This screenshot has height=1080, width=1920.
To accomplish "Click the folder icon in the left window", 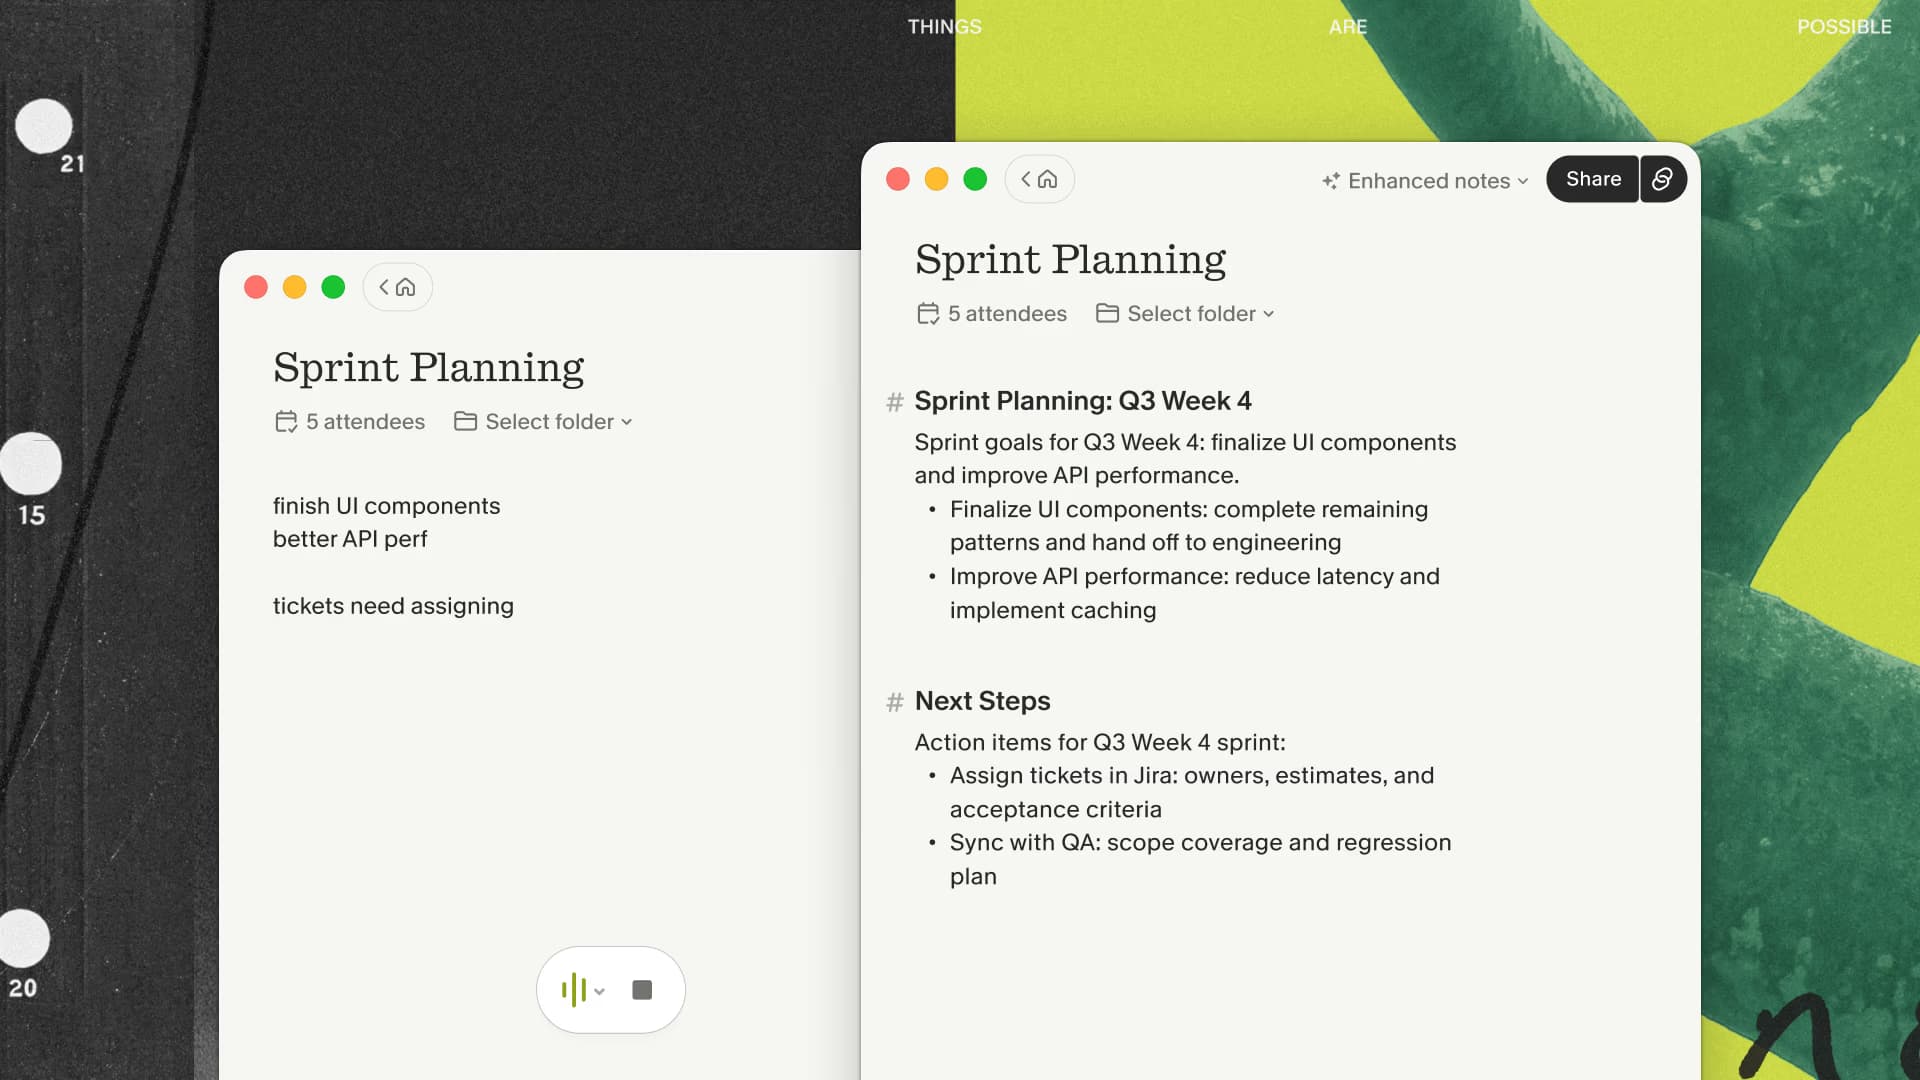I will pos(465,421).
